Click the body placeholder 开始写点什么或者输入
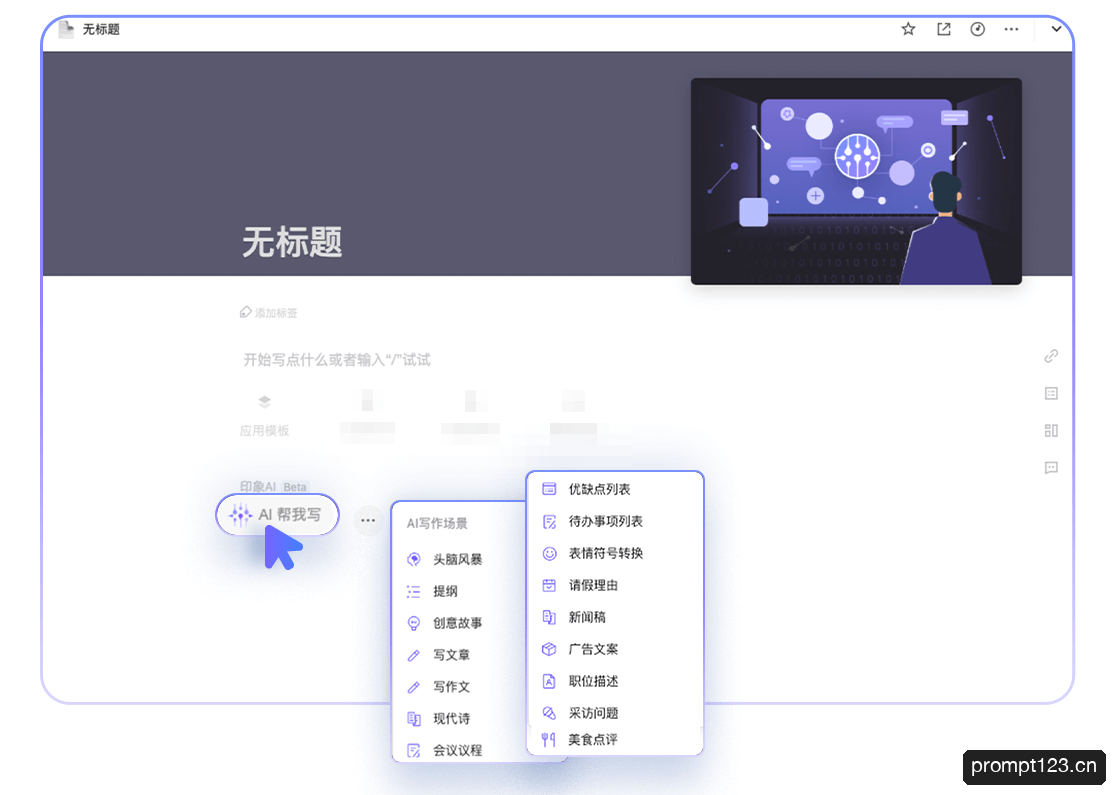This screenshot has height=795, width=1116. (x=337, y=360)
